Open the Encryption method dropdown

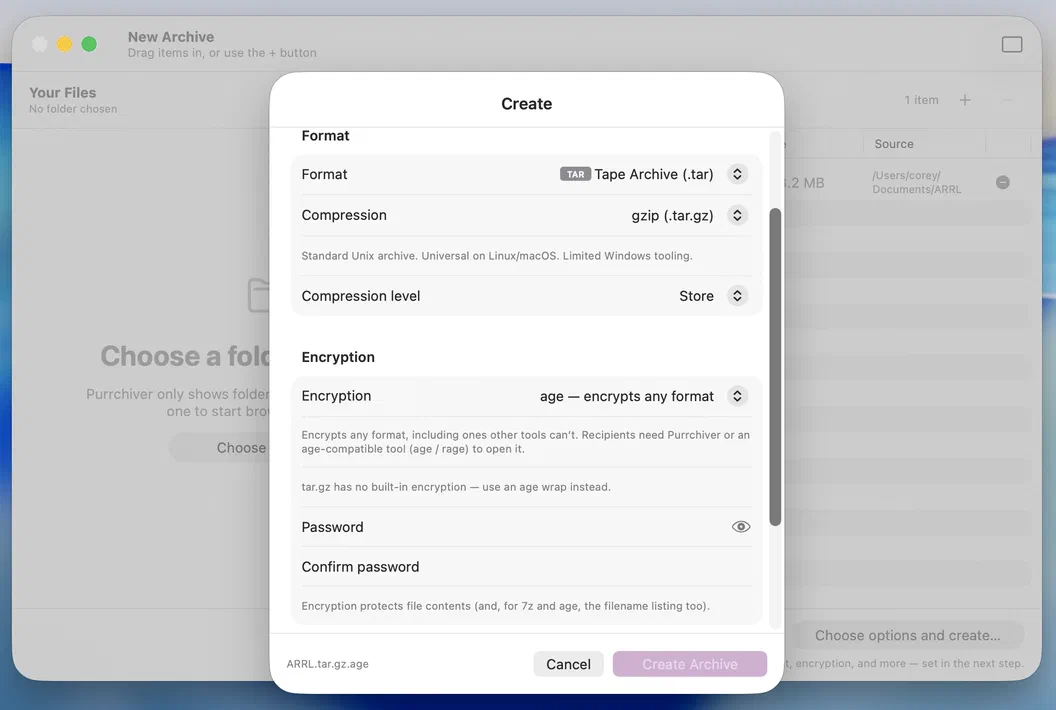click(737, 396)
